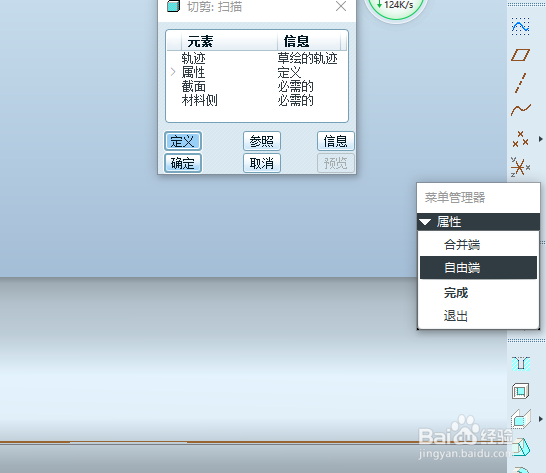Close the 切剪: 扫描 dialog

click(341, 6)
